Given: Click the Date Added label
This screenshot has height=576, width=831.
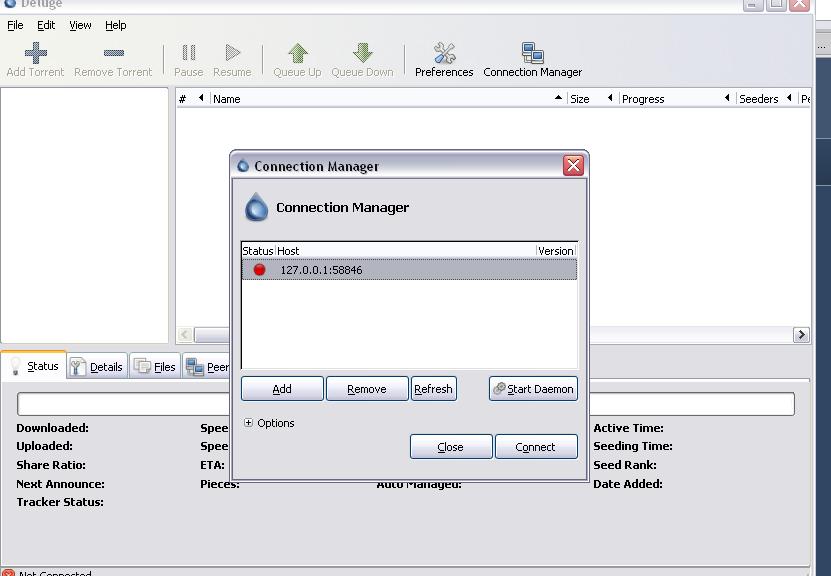Looking at the screenshot, I should (x=628, y=484).
